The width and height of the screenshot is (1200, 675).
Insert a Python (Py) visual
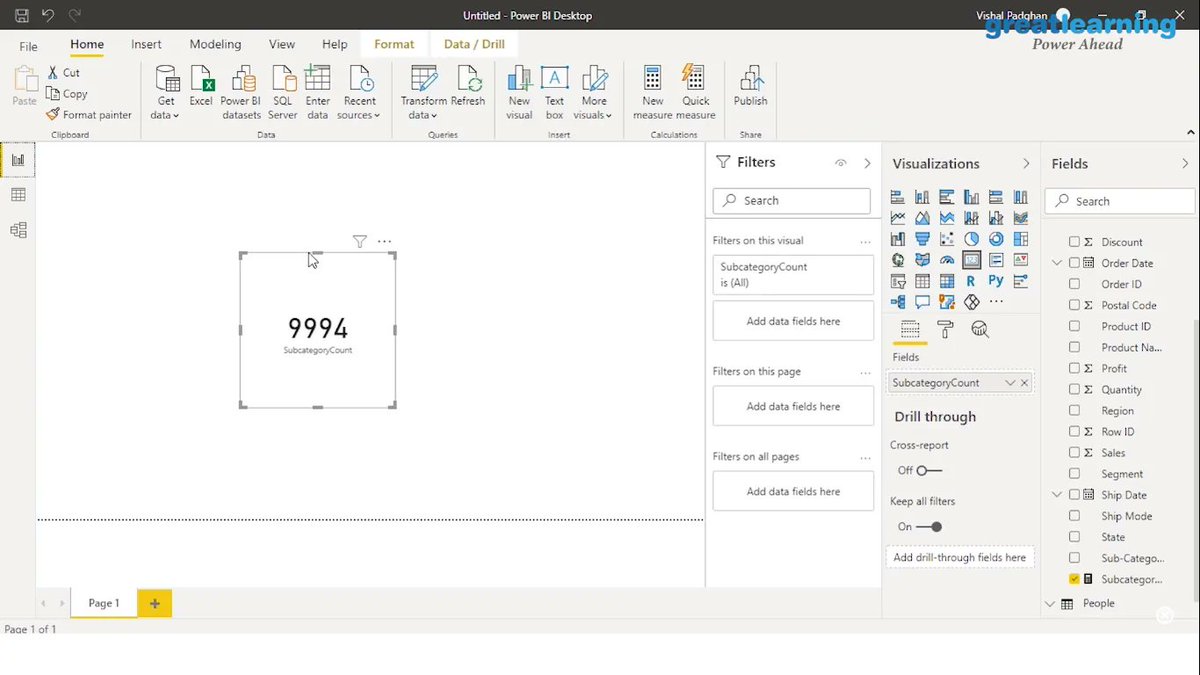pyautogui.click(x=996, y=281)
